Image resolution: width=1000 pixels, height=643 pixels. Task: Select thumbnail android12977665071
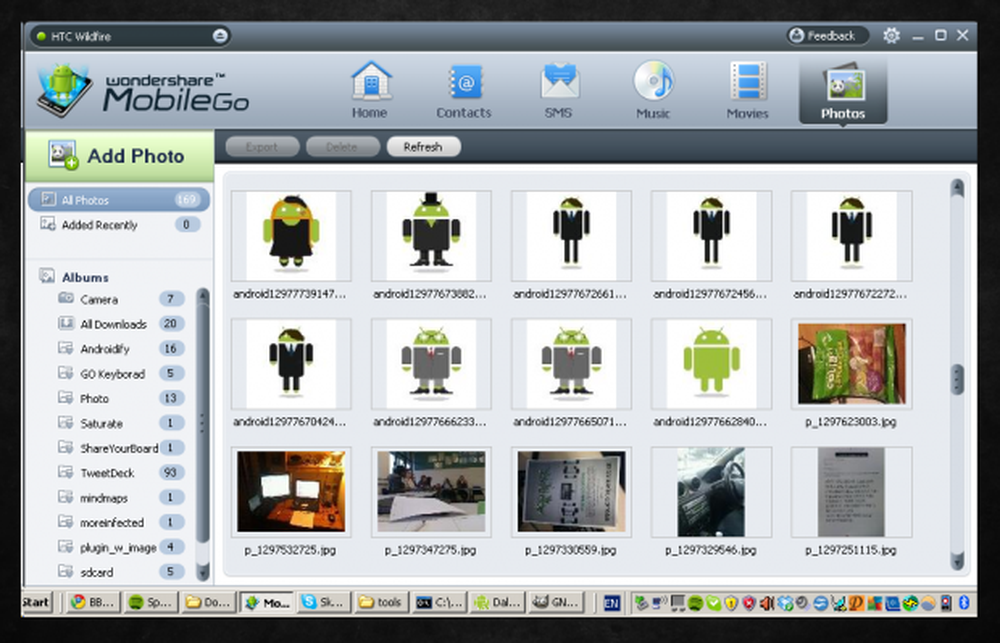[571, 364]
